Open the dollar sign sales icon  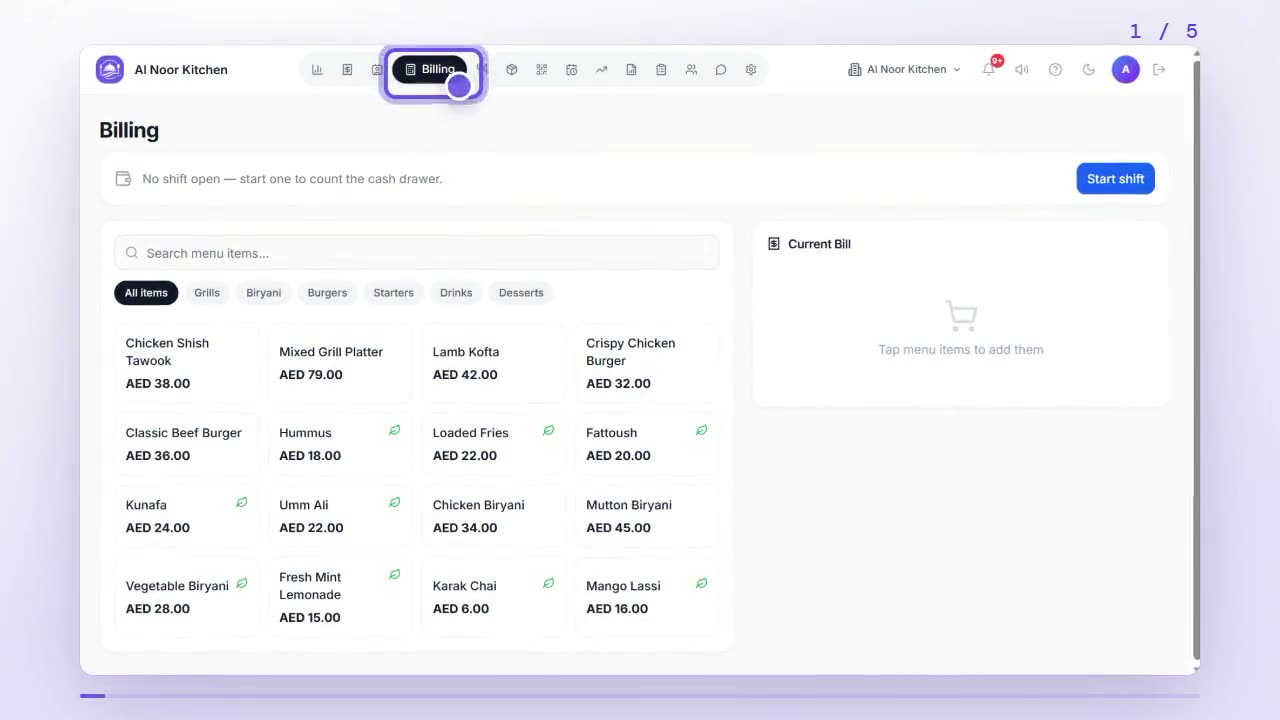347,70
